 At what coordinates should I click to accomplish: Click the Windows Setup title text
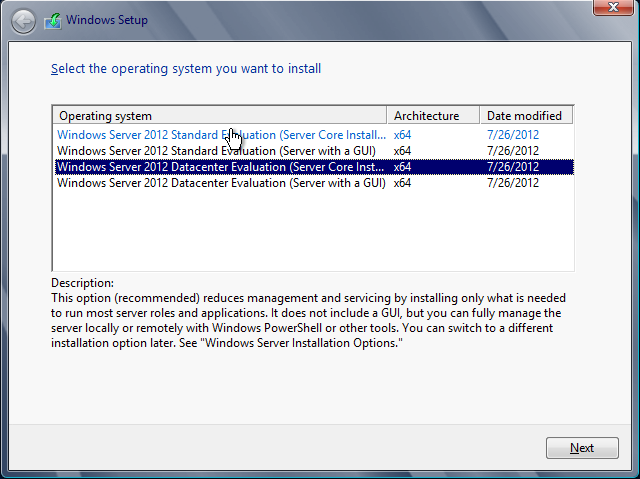point(107,20)
